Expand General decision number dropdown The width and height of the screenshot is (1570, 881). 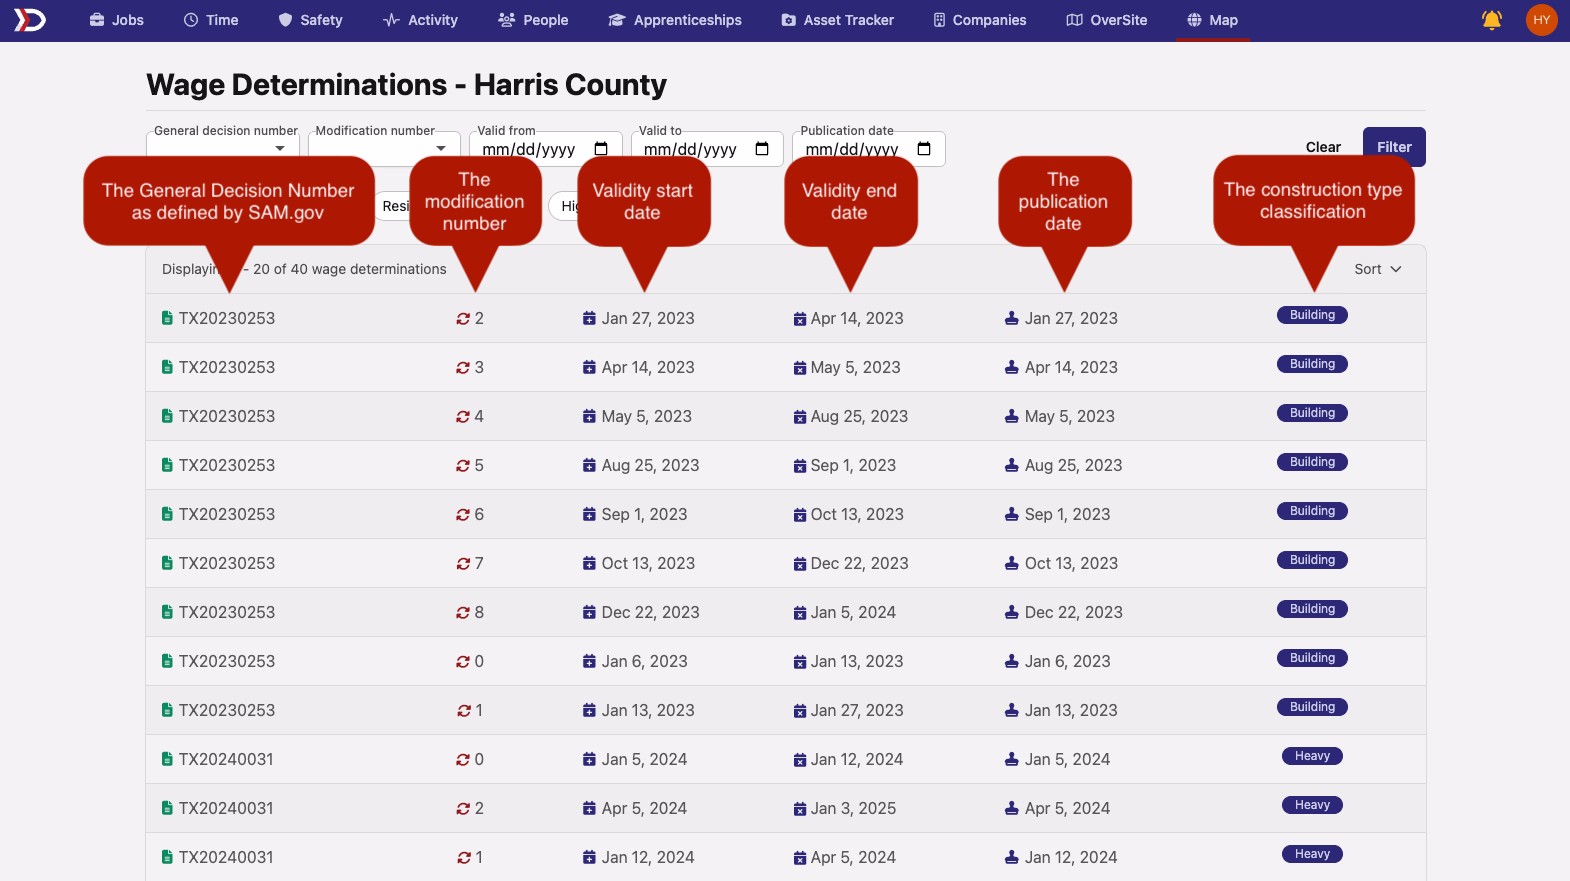[x=280, y=149]
